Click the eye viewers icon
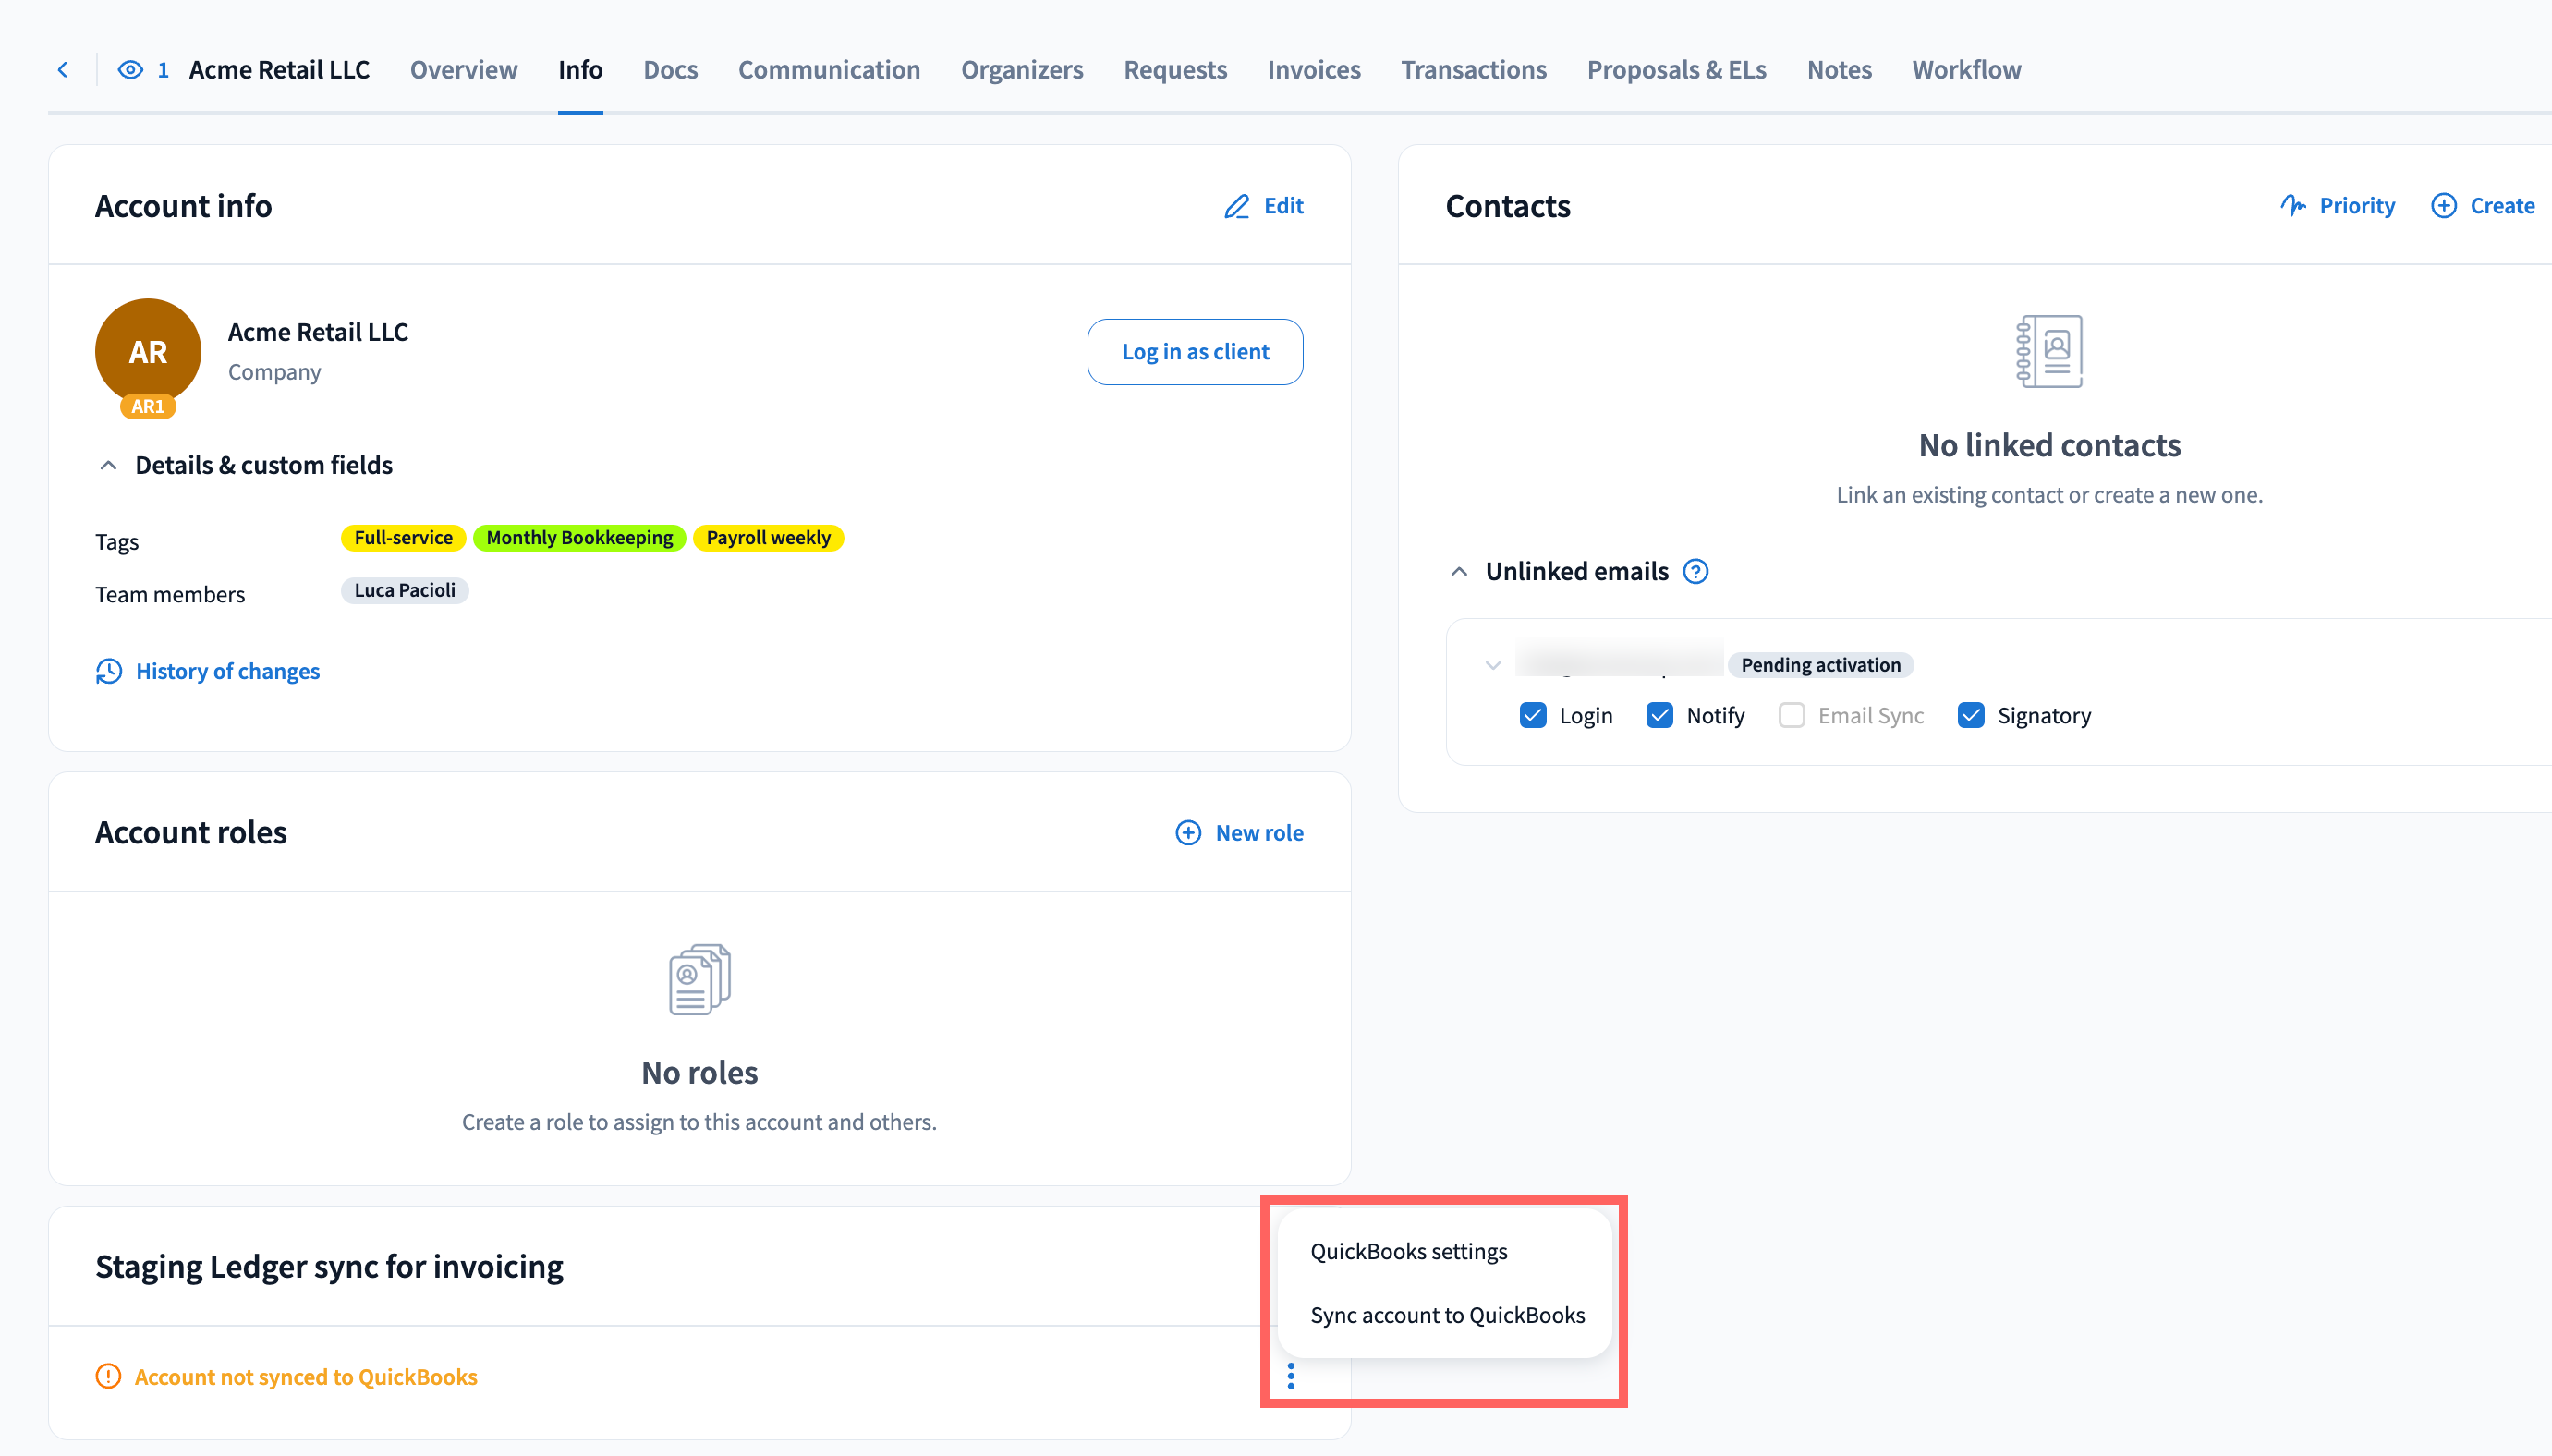Image resolution: width=2552 pixels, height=1456 pixels. [x=130, y=69]
